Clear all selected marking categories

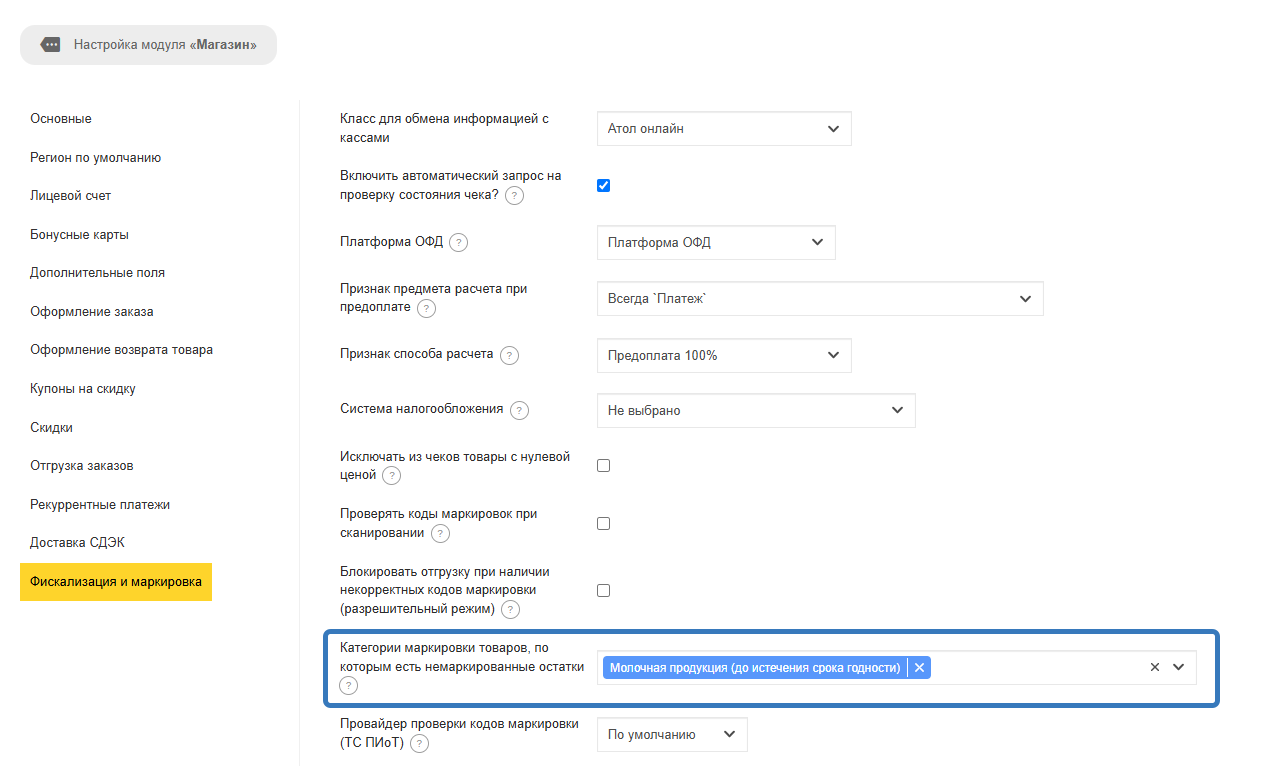pos(1155,667)
